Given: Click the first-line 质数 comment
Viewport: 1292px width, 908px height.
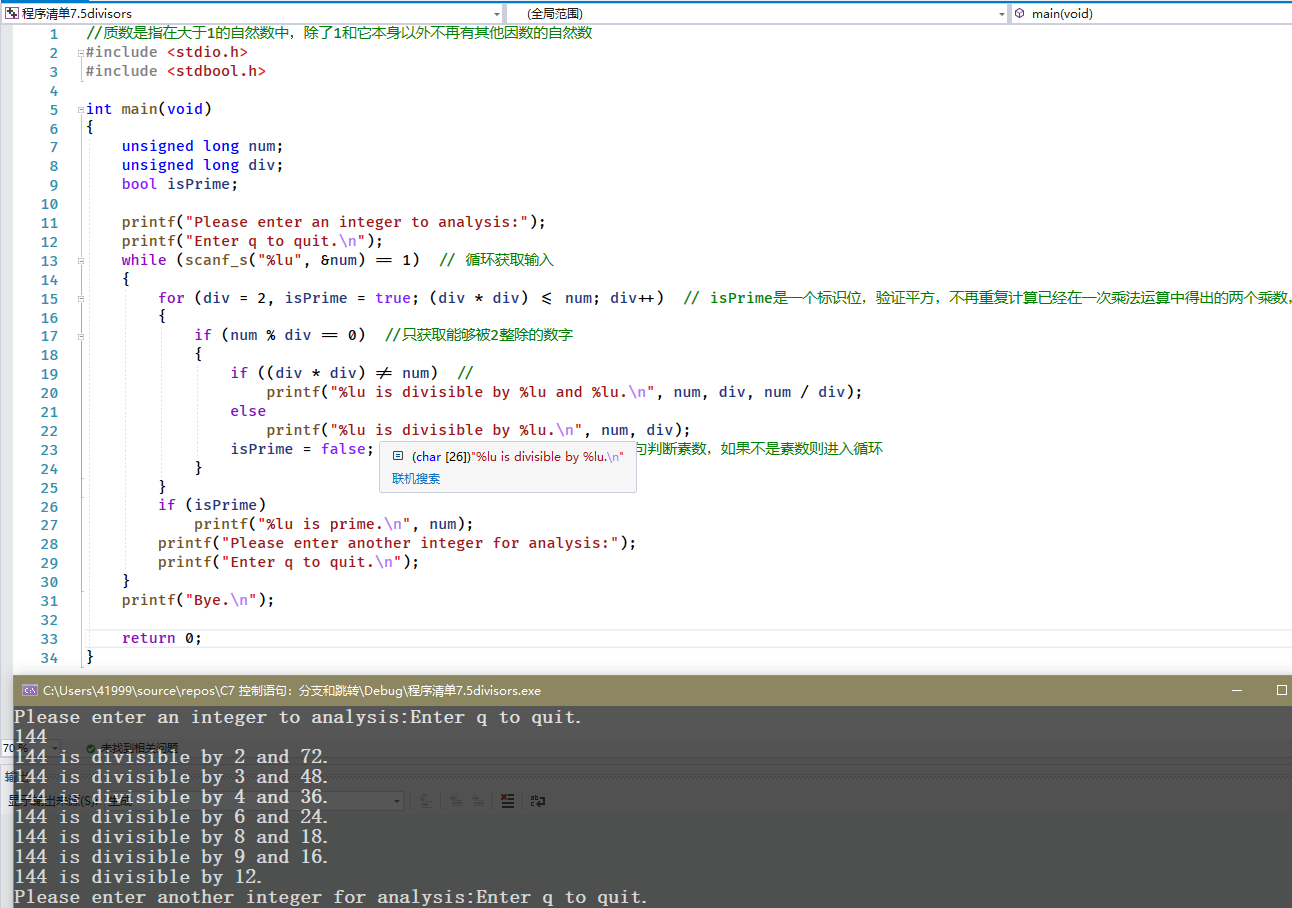Looking at the screenshot, I should 339,33.
